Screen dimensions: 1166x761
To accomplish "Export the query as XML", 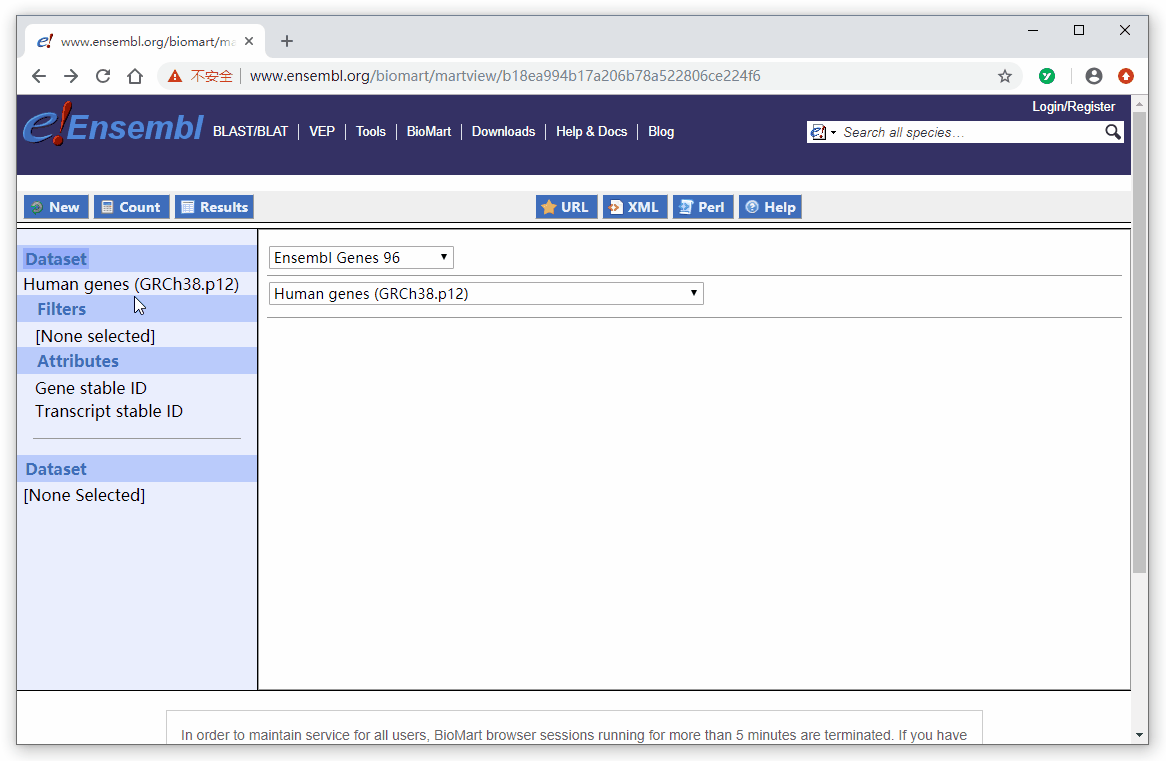I will pos(634,207).
